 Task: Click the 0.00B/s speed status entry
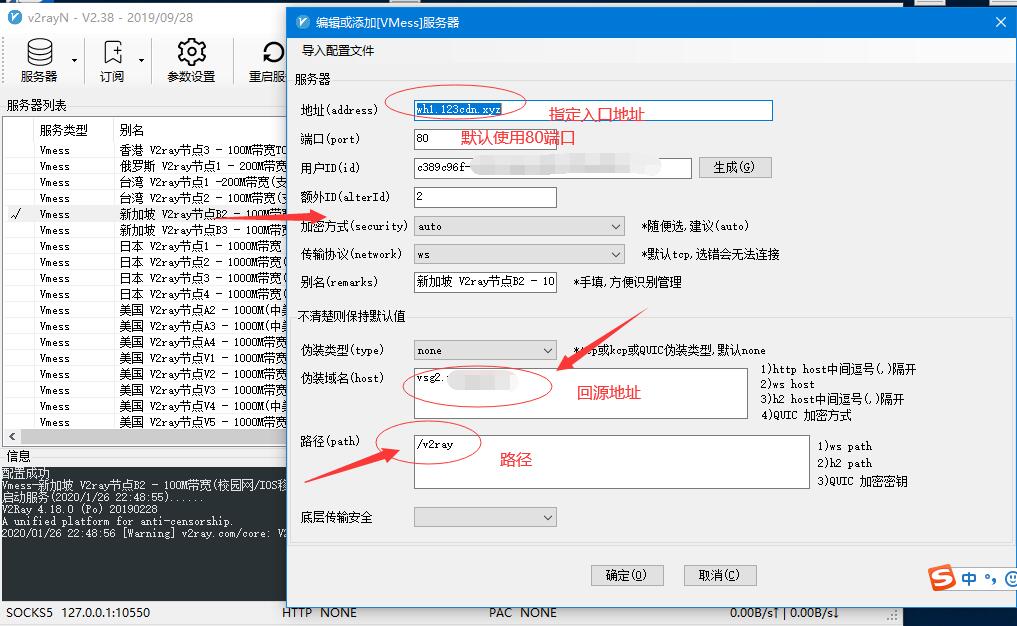pos(784,612)
